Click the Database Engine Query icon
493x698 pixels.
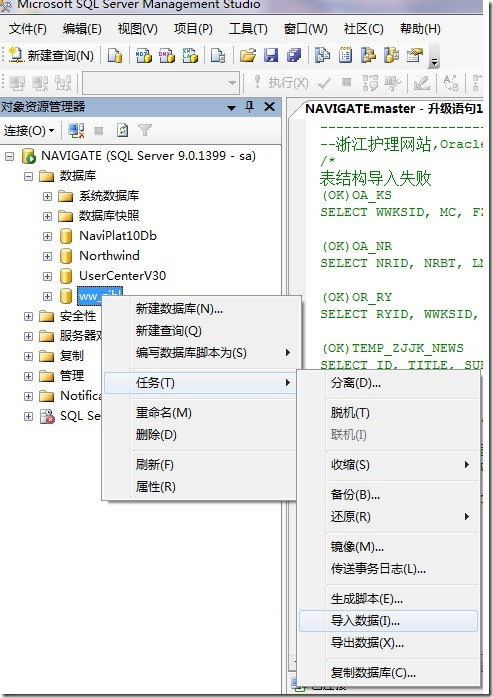click(115, 56)
